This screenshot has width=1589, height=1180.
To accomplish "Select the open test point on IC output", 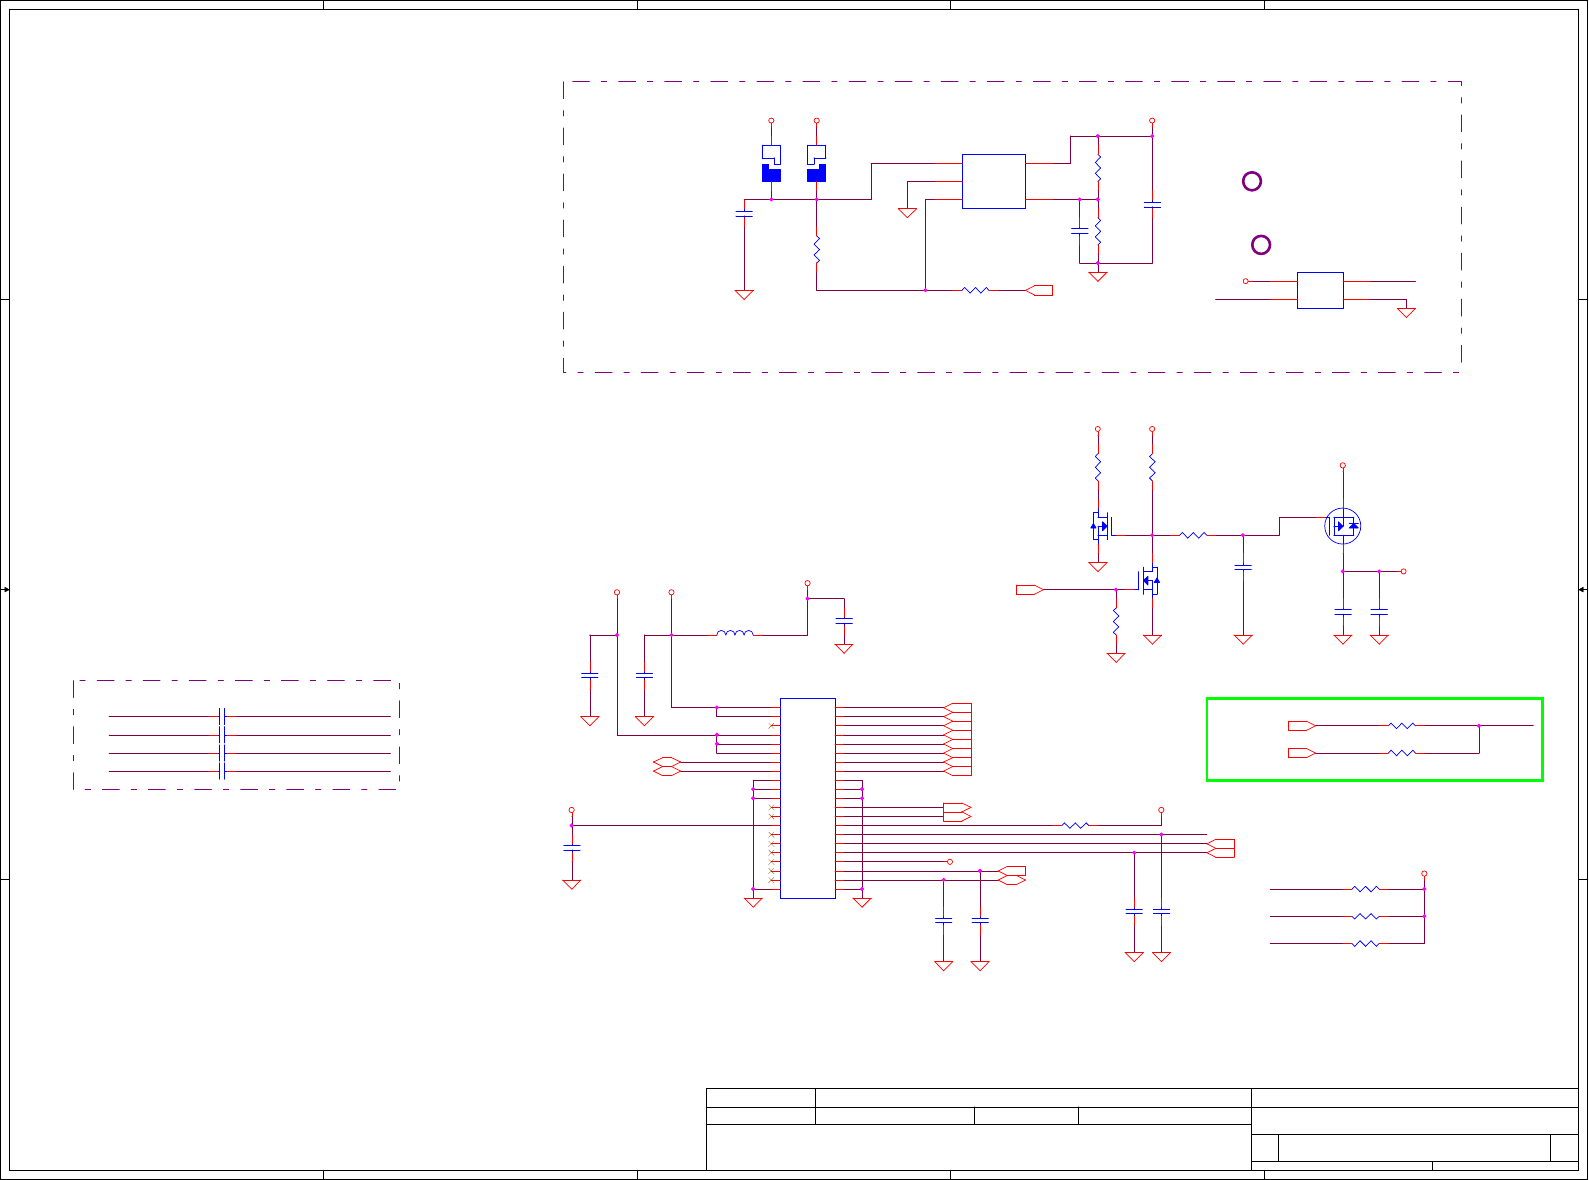I will pos(950,861).
